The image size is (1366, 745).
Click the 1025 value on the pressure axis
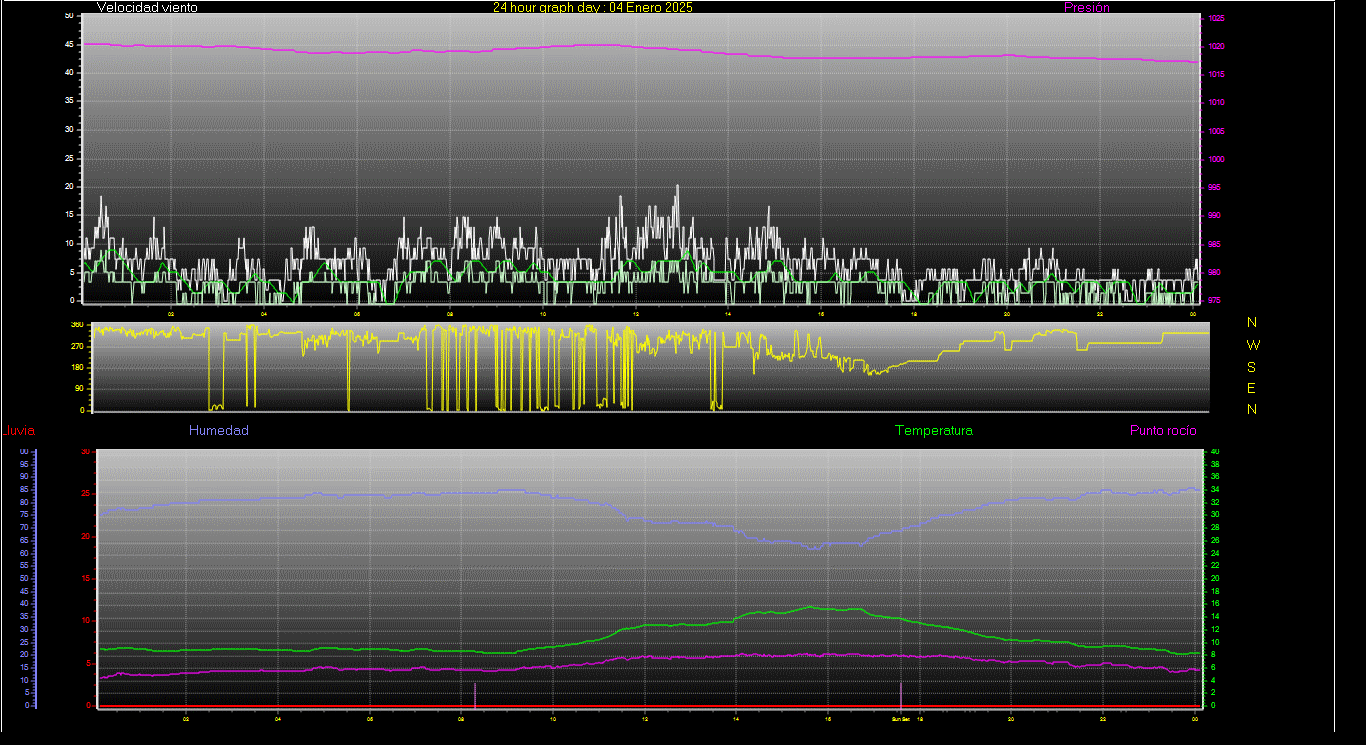(x=1216, y=19)
